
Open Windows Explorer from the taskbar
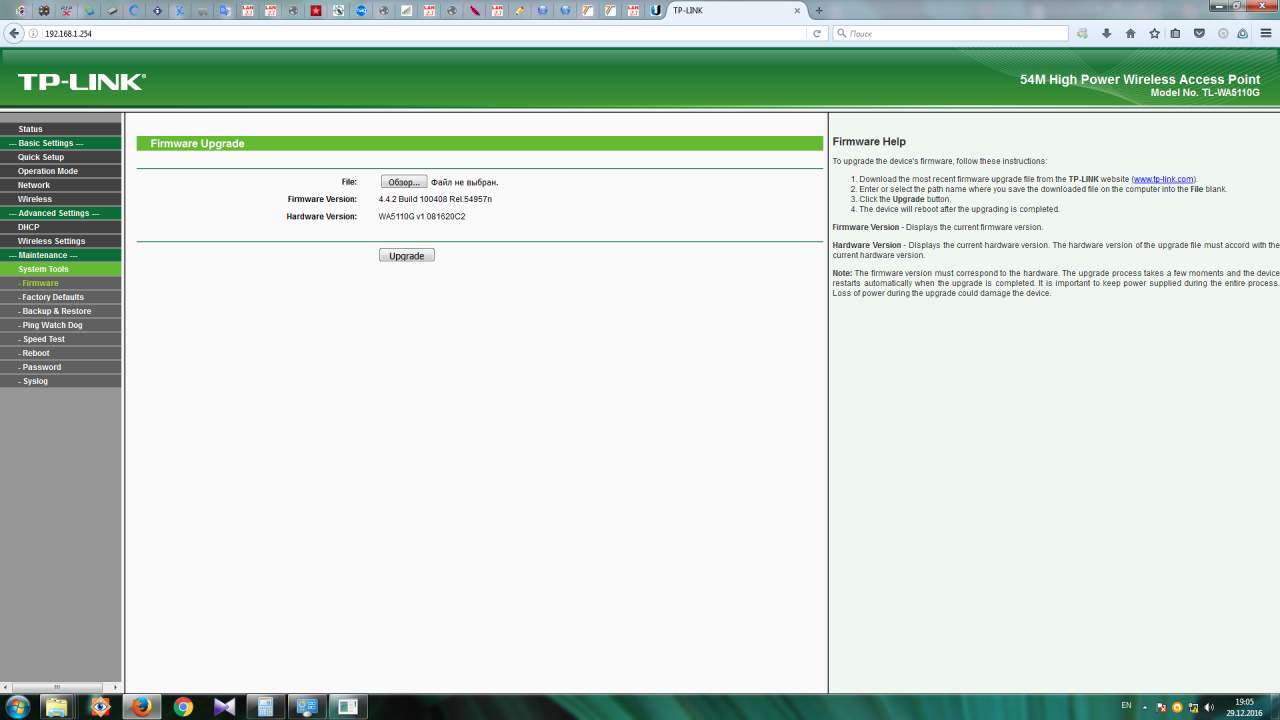click(x=57, y=707)
